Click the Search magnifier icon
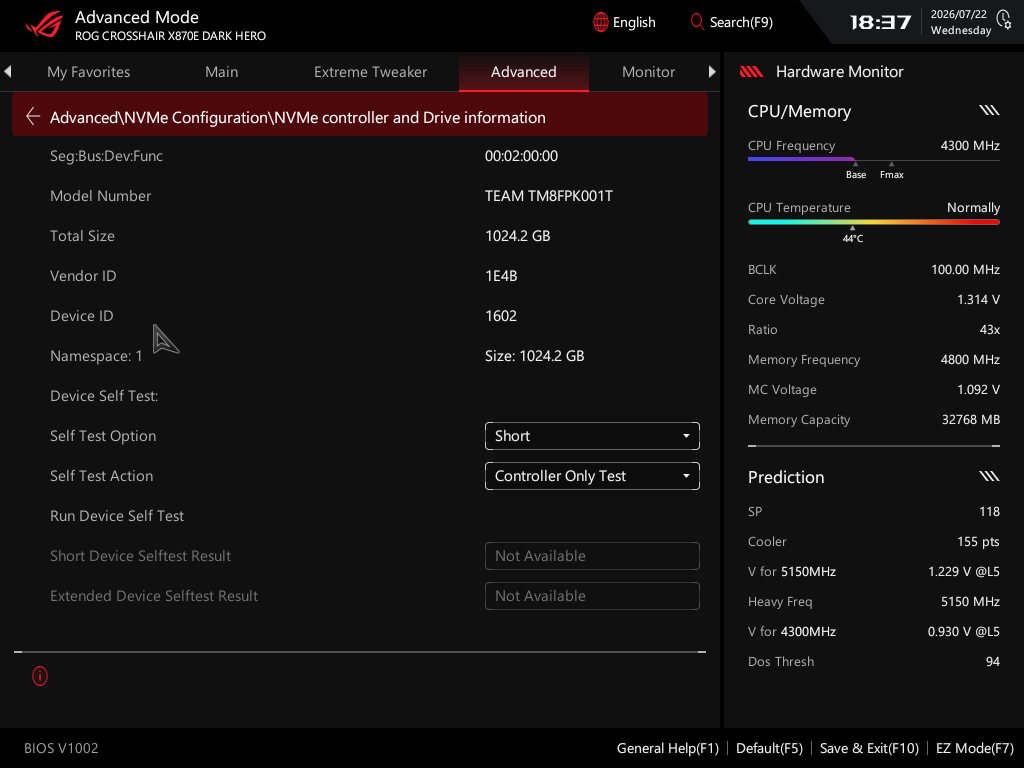 tap(697, 22)
